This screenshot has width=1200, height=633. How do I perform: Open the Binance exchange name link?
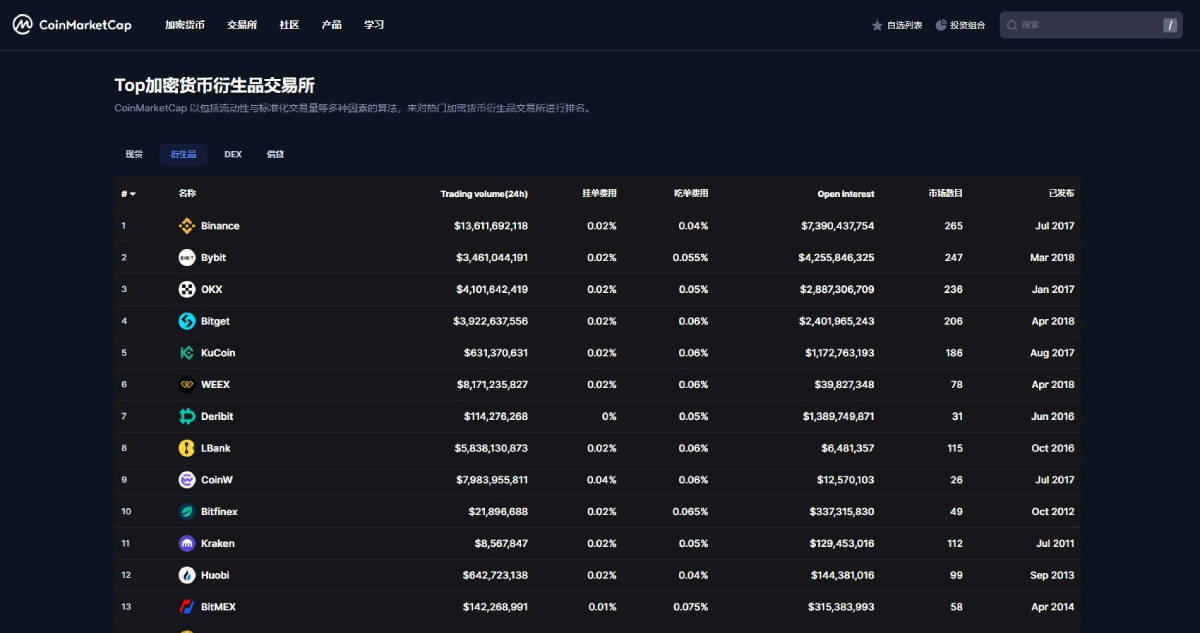click(220, 226)
